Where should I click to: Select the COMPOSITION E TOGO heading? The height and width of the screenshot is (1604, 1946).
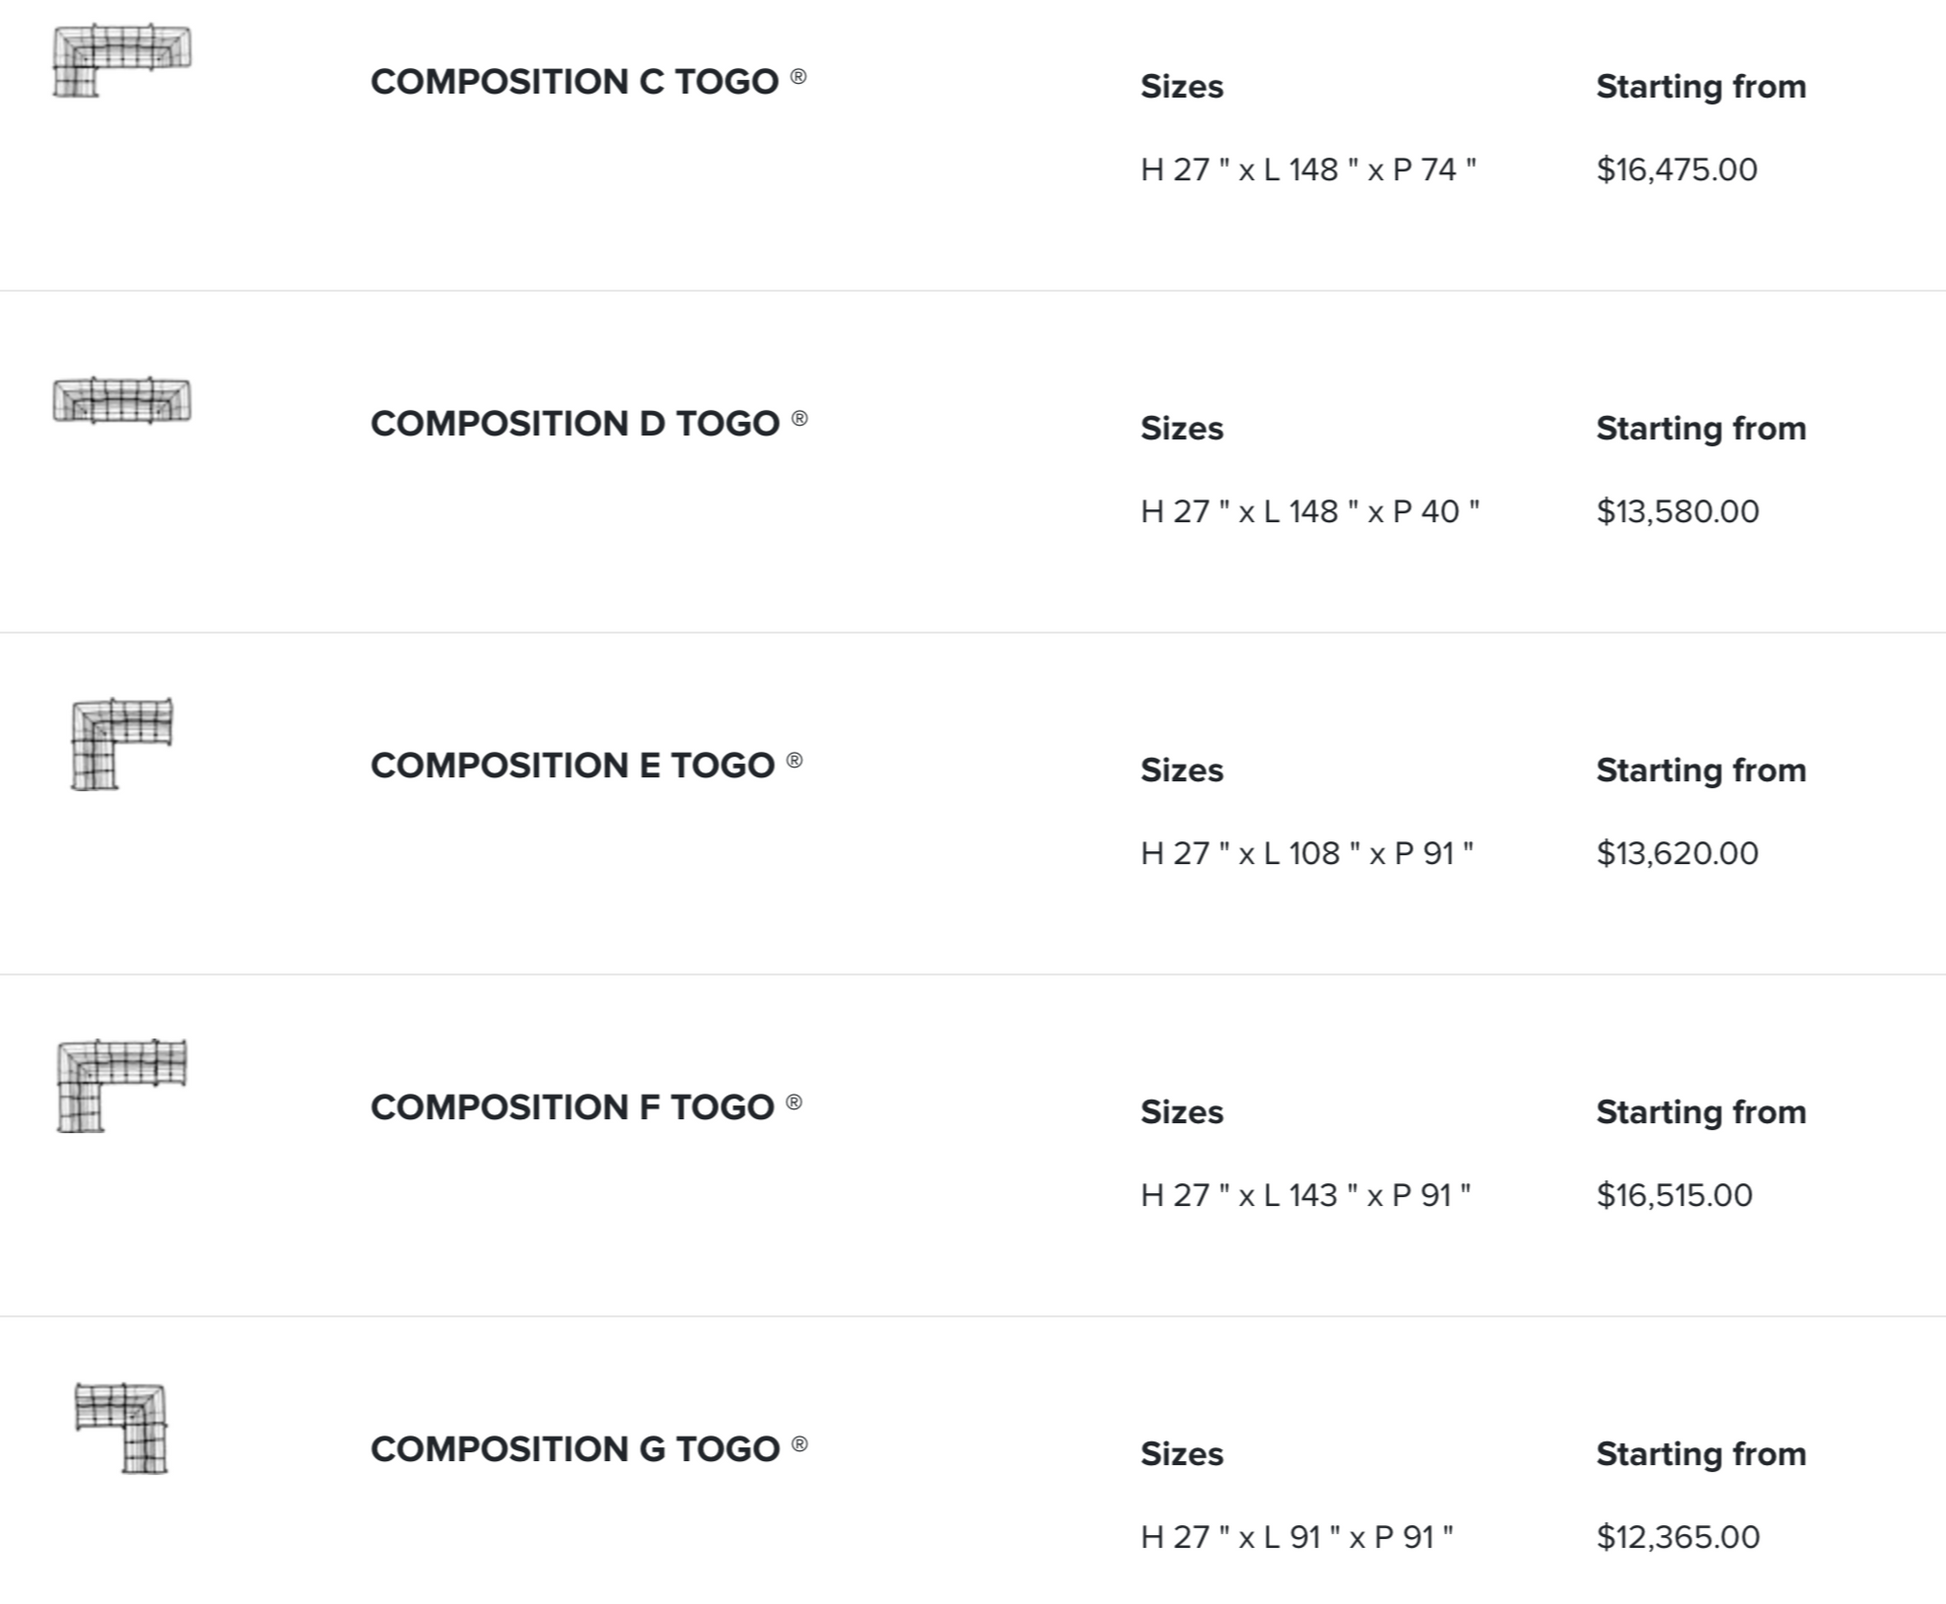point(573,766)
